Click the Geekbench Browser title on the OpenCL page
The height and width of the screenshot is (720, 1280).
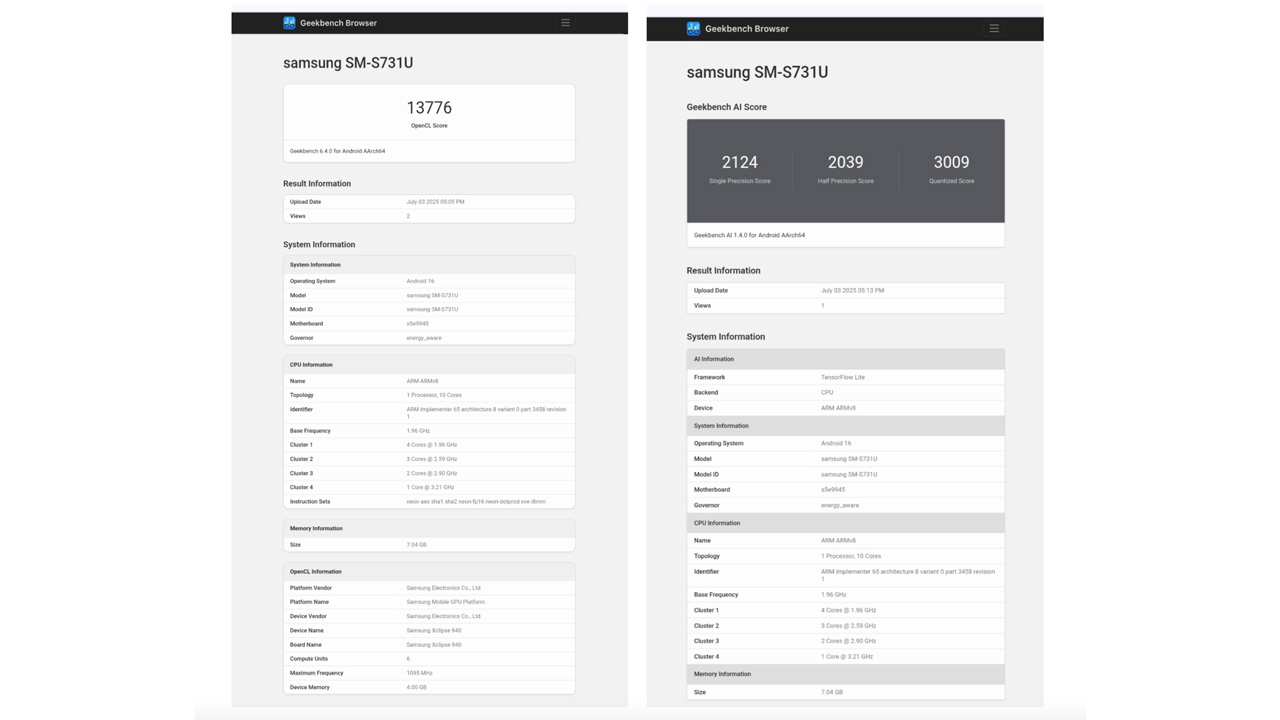[338, 22]
